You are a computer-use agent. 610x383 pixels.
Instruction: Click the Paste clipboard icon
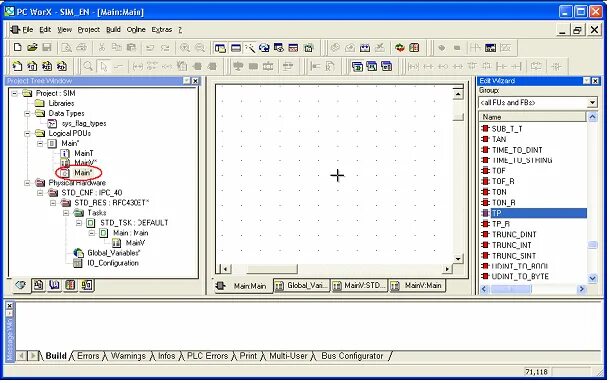point(131,47)
